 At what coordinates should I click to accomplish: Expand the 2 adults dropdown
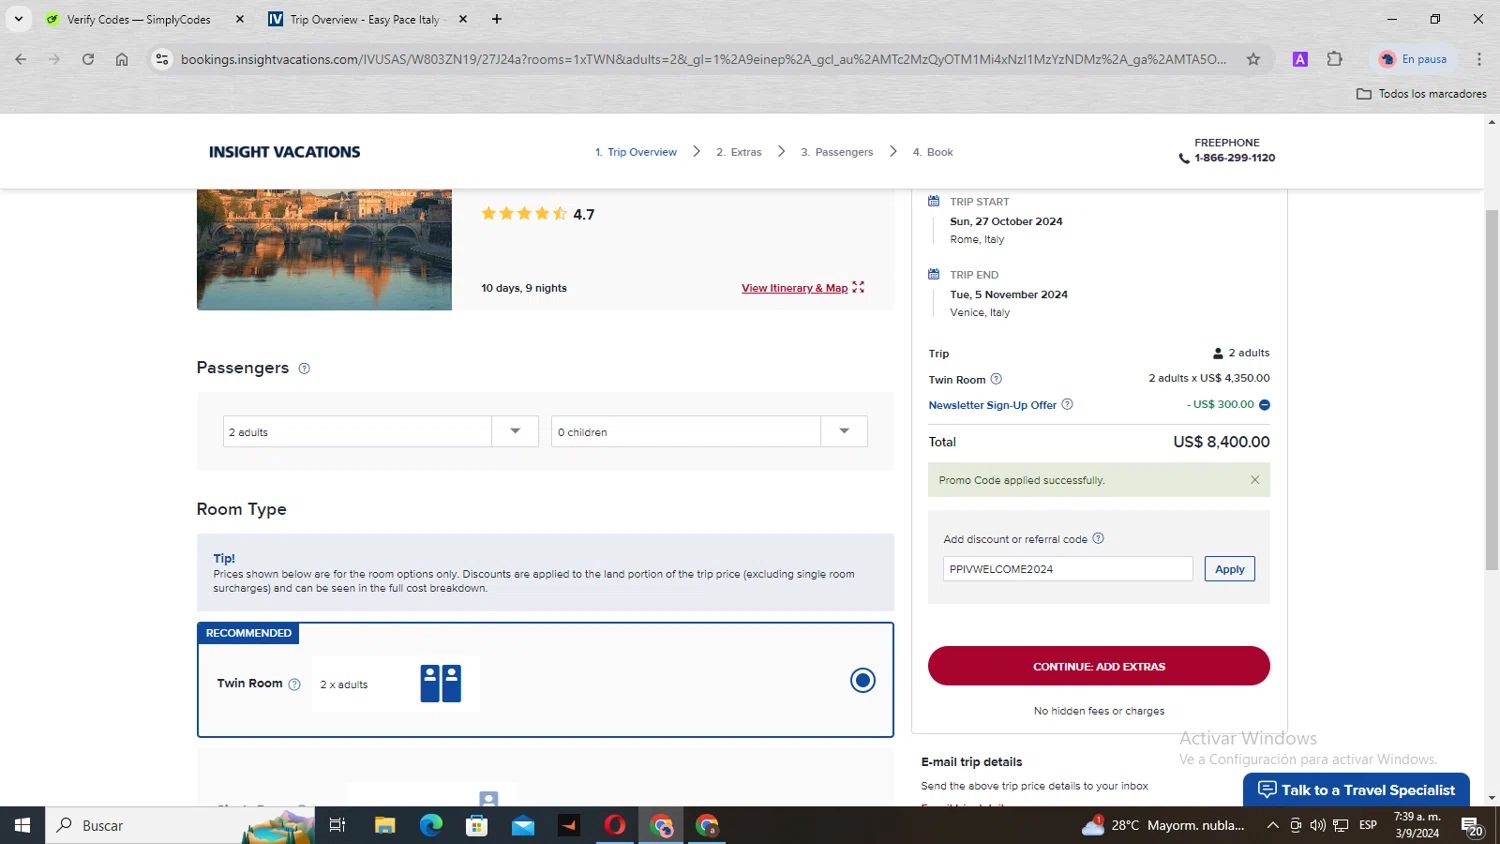pos(515,431)
